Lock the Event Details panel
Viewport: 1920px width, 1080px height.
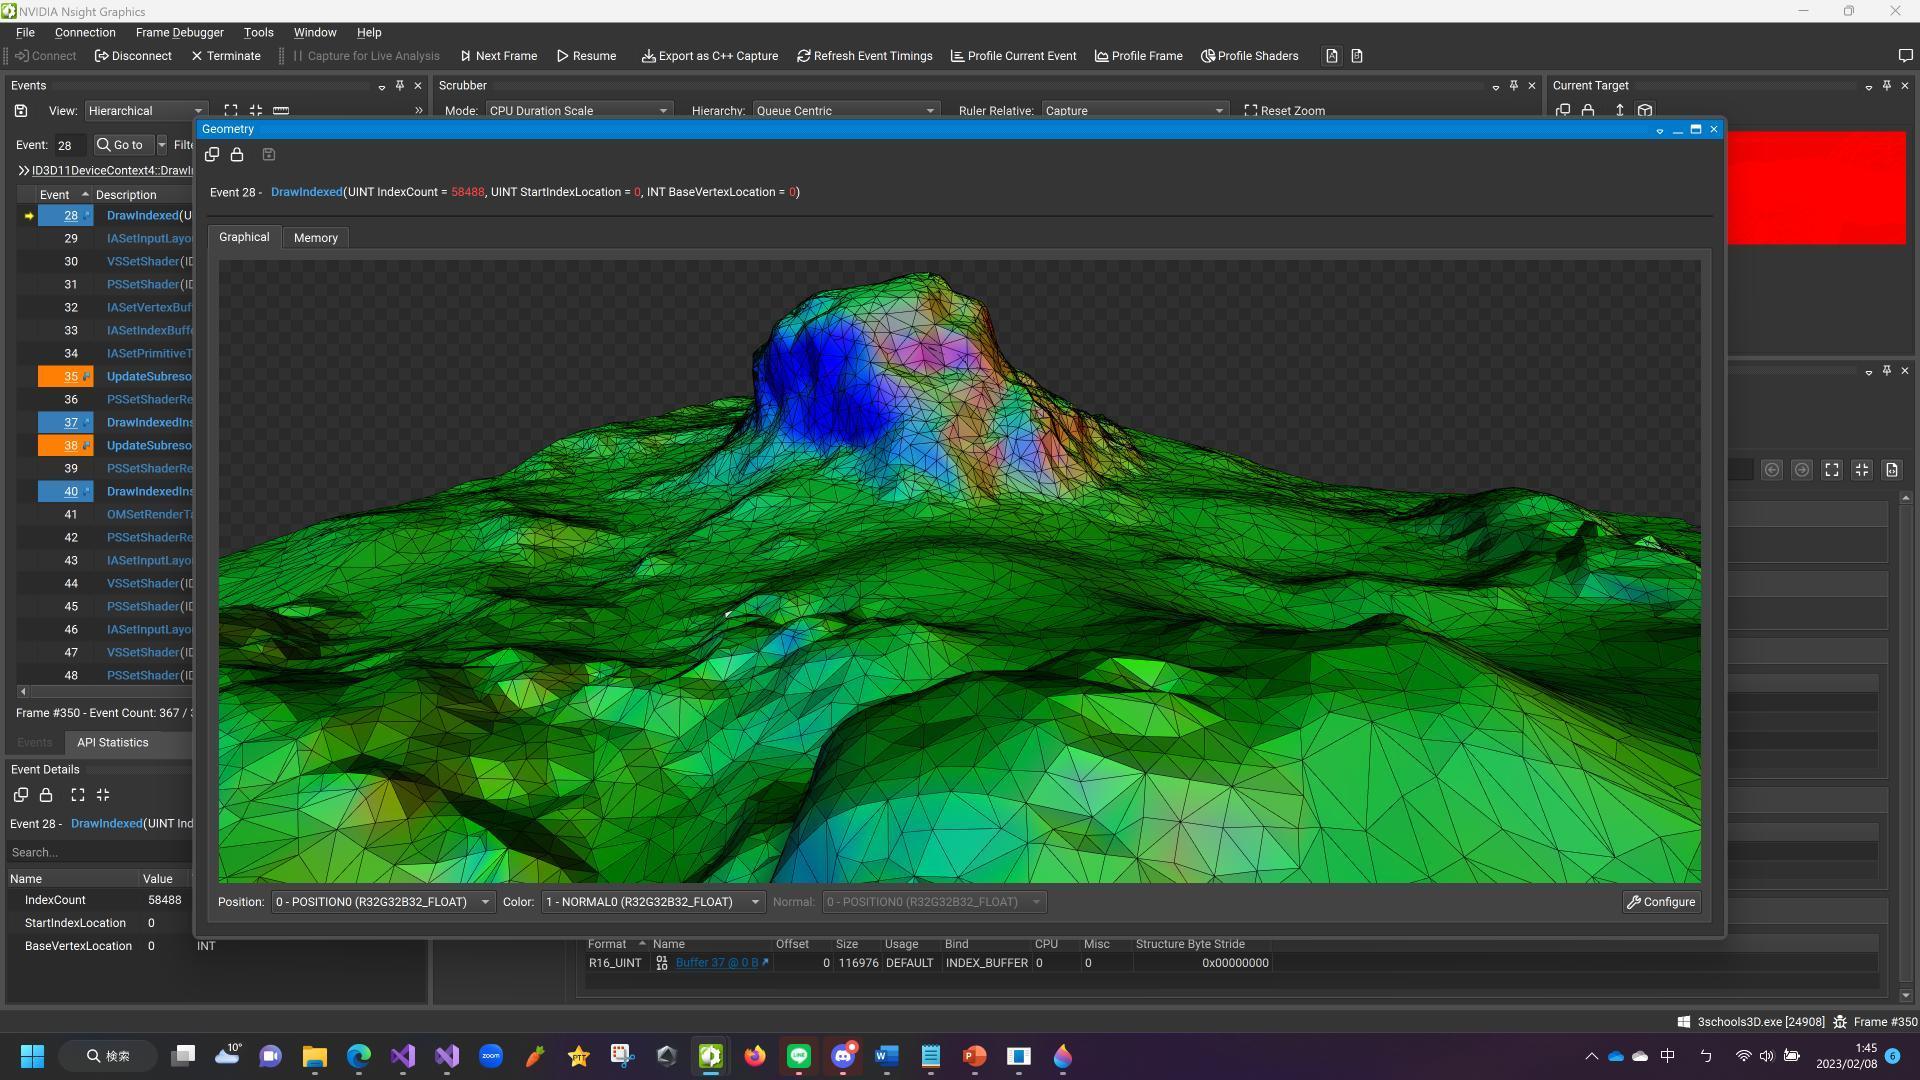(x=46, y=795)
